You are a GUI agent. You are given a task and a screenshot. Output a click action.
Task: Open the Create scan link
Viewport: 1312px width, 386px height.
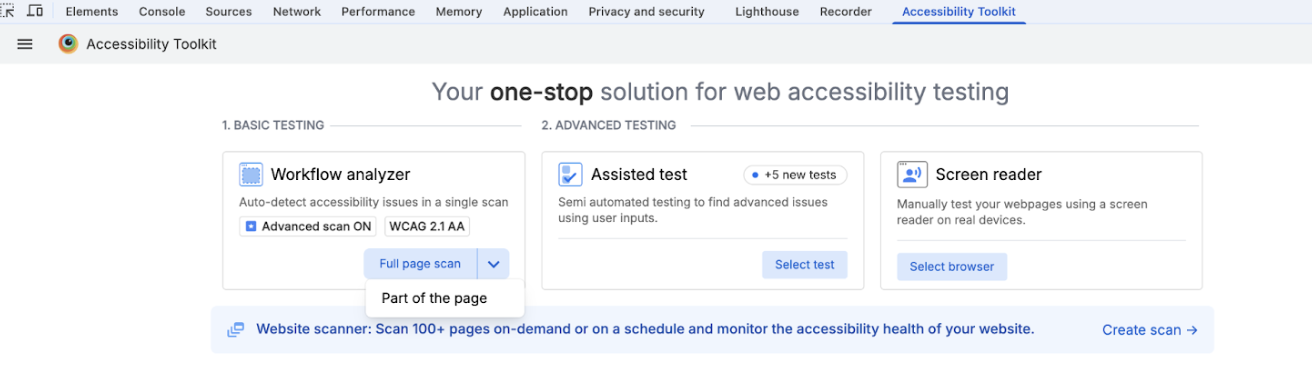[1150, 330]
